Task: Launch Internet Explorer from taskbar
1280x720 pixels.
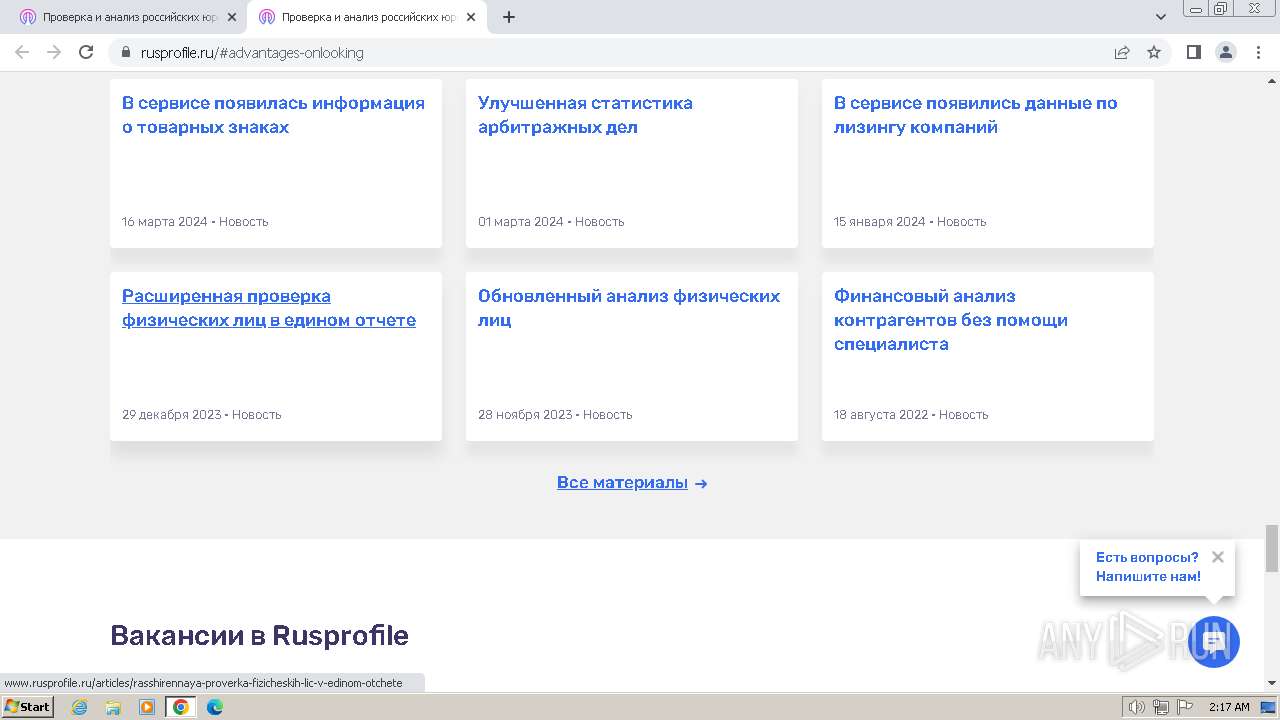Action: tap(80, 707)
